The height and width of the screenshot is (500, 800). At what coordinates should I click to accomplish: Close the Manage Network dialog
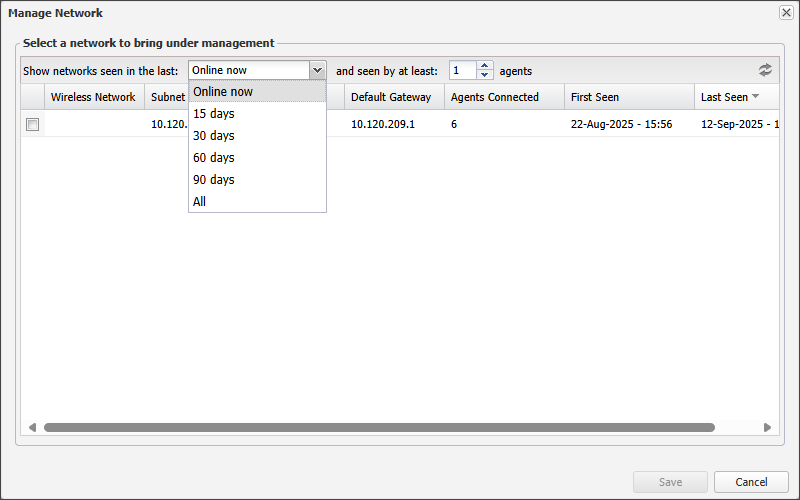[786, 13]
